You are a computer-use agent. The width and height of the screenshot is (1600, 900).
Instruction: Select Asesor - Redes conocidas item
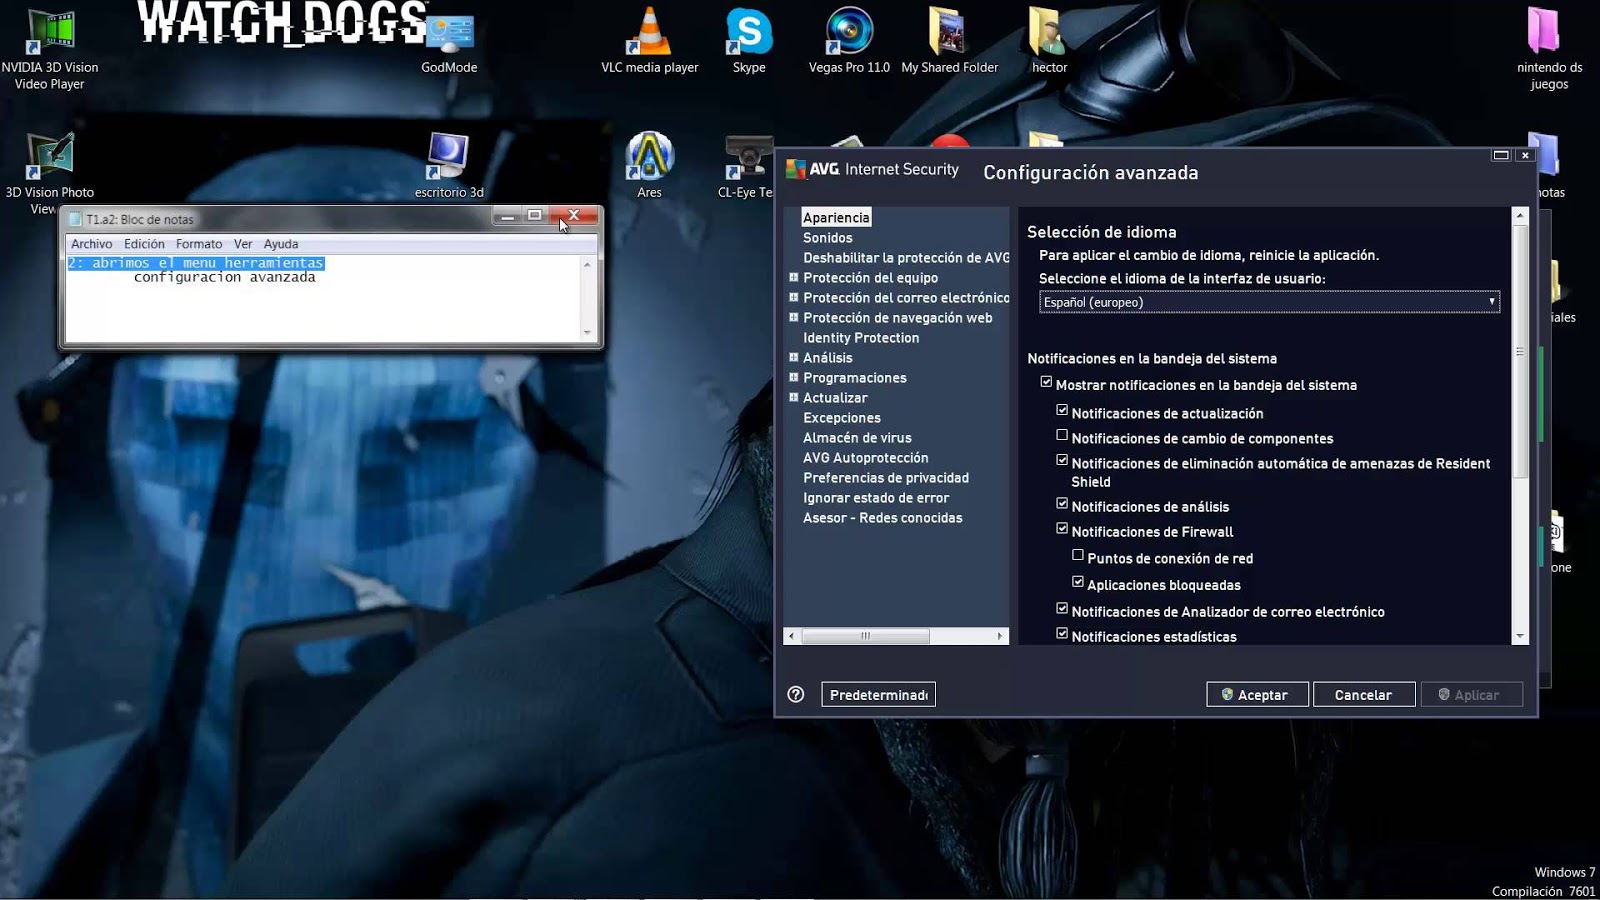click(883, 518)
